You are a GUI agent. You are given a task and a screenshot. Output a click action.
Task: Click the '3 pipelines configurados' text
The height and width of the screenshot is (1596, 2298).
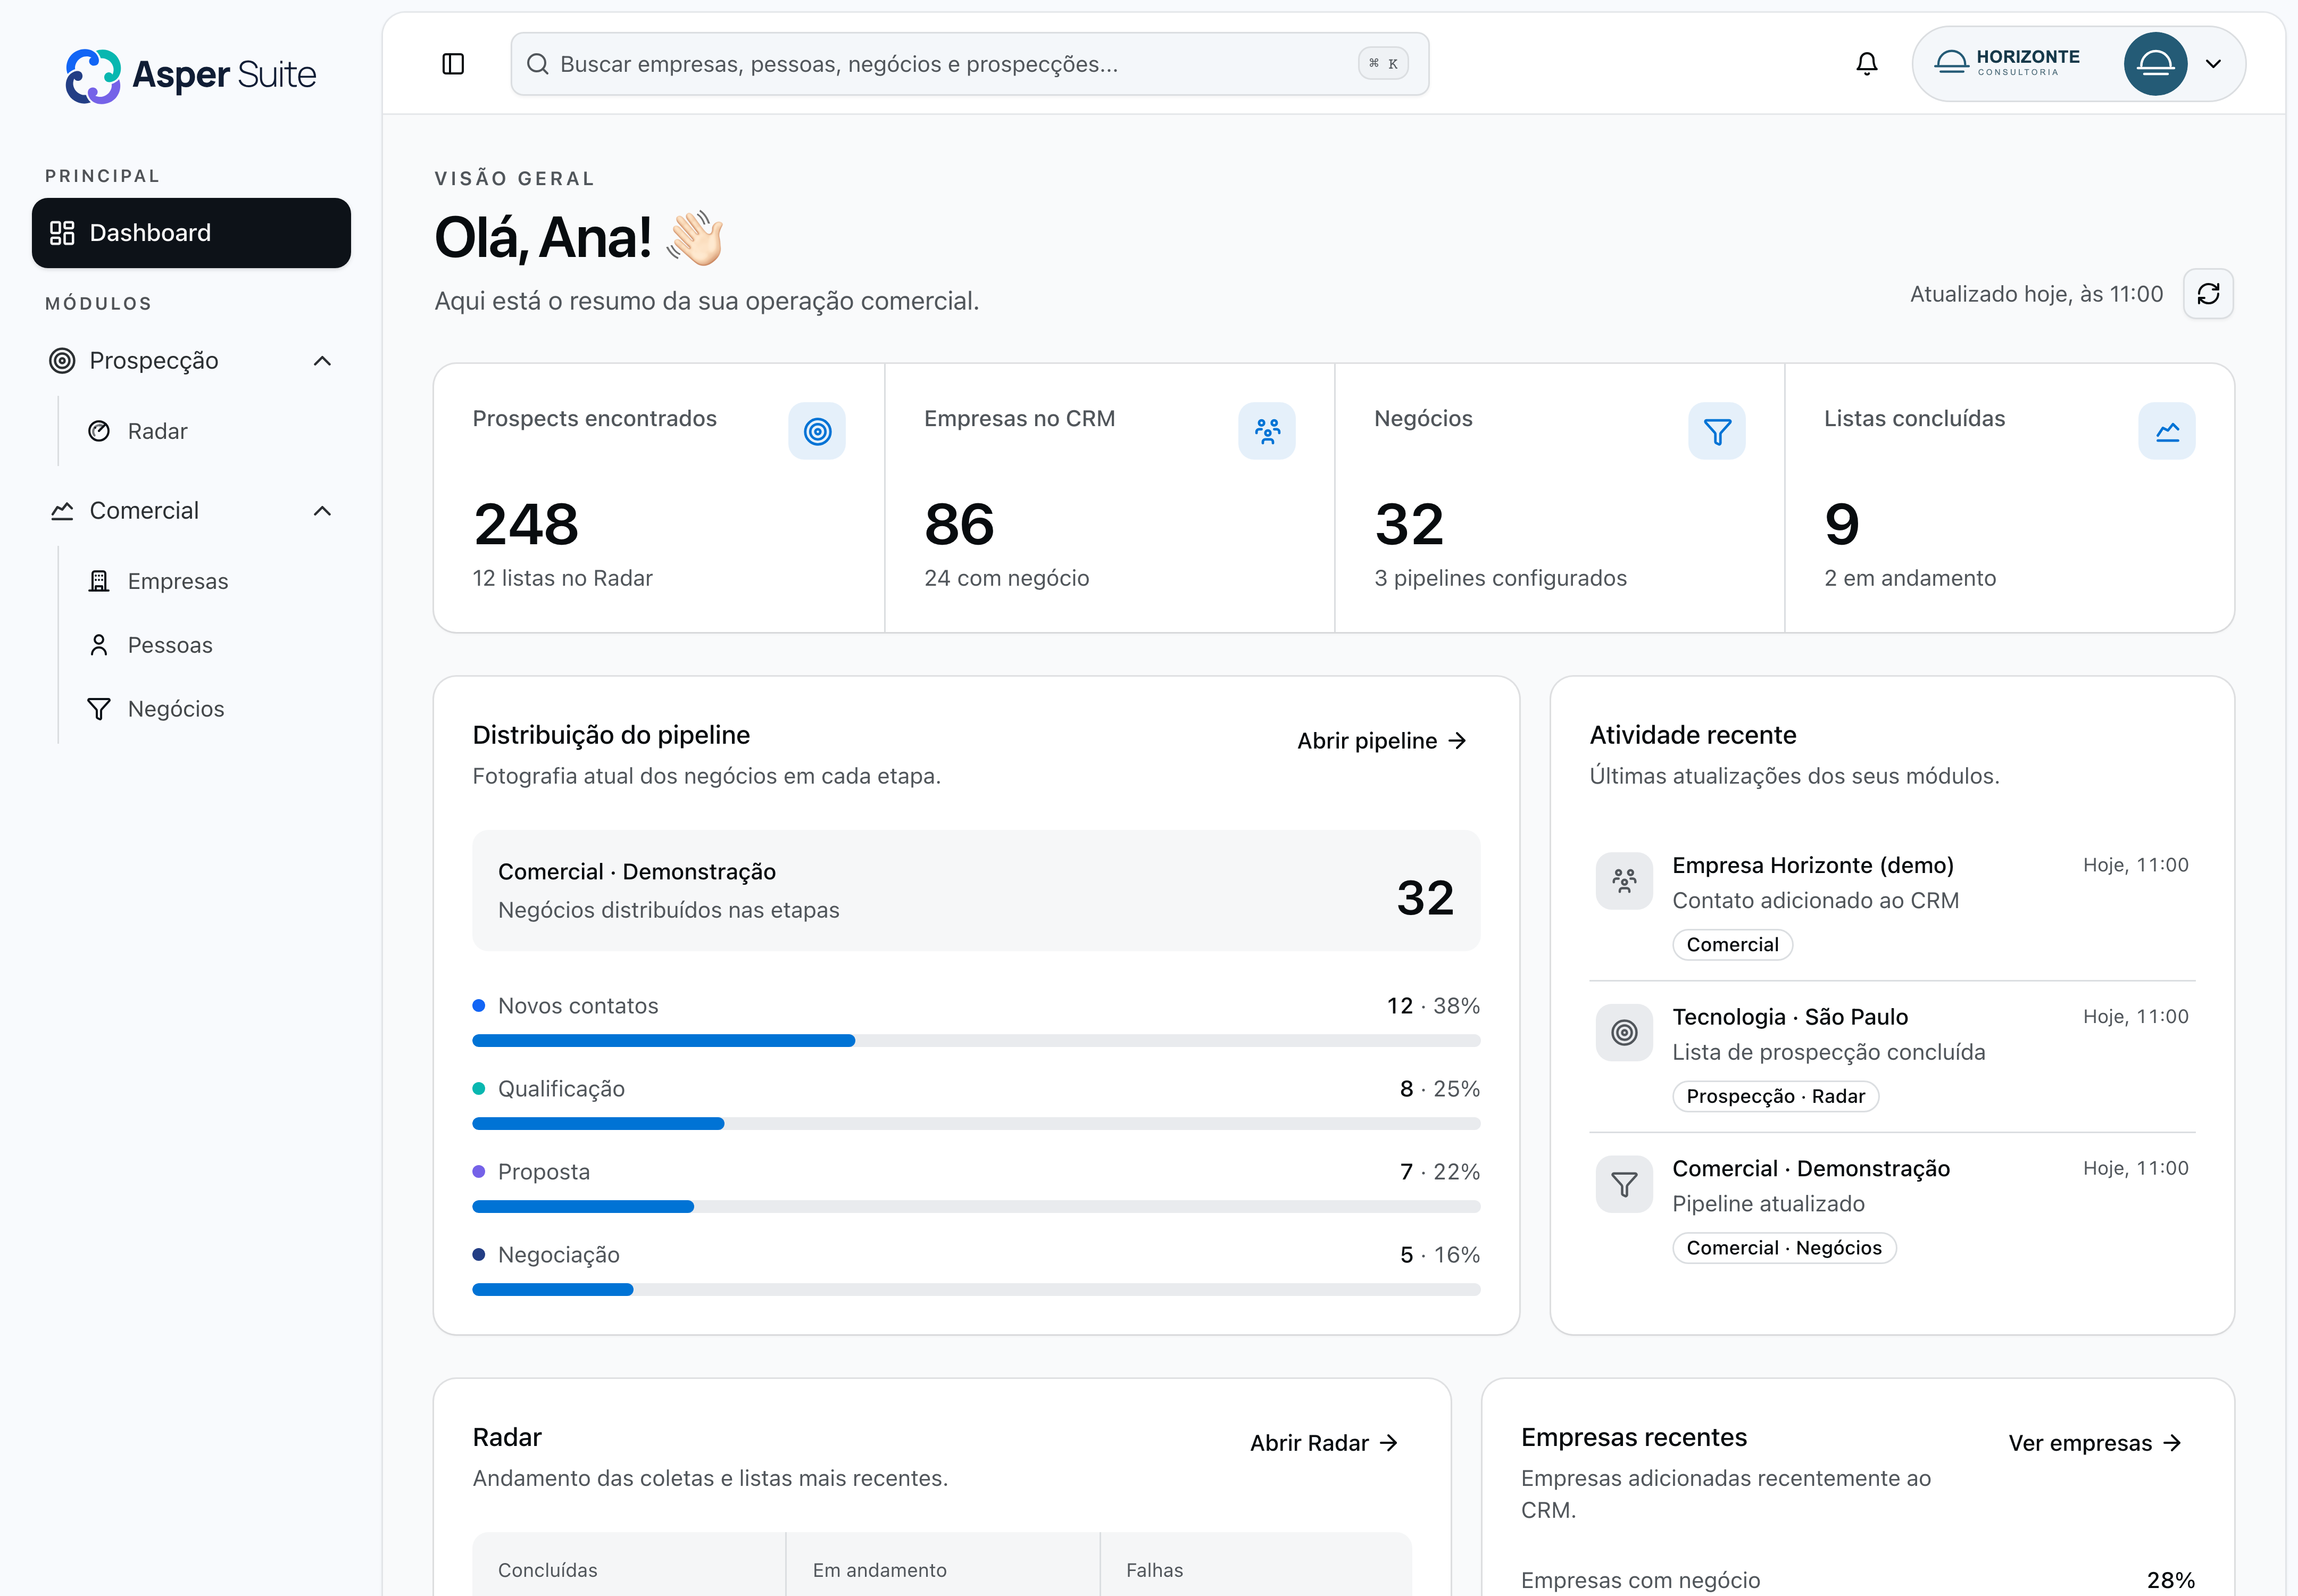(1500, 579)
